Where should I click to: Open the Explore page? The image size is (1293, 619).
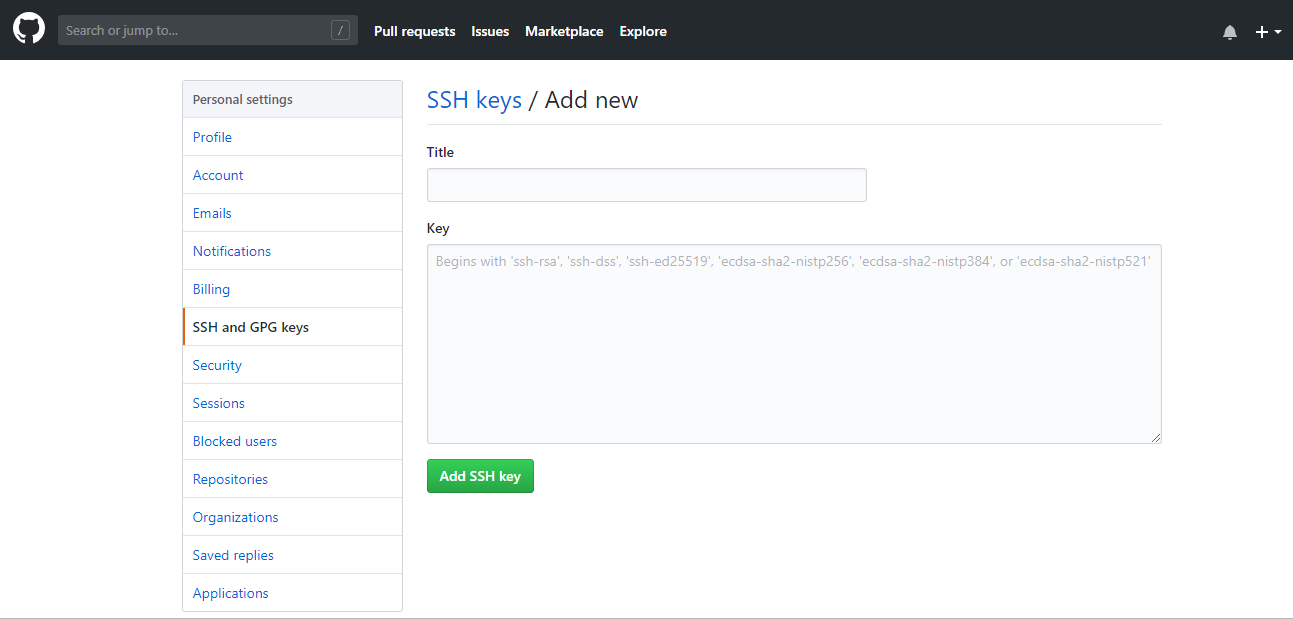(642, 31)
